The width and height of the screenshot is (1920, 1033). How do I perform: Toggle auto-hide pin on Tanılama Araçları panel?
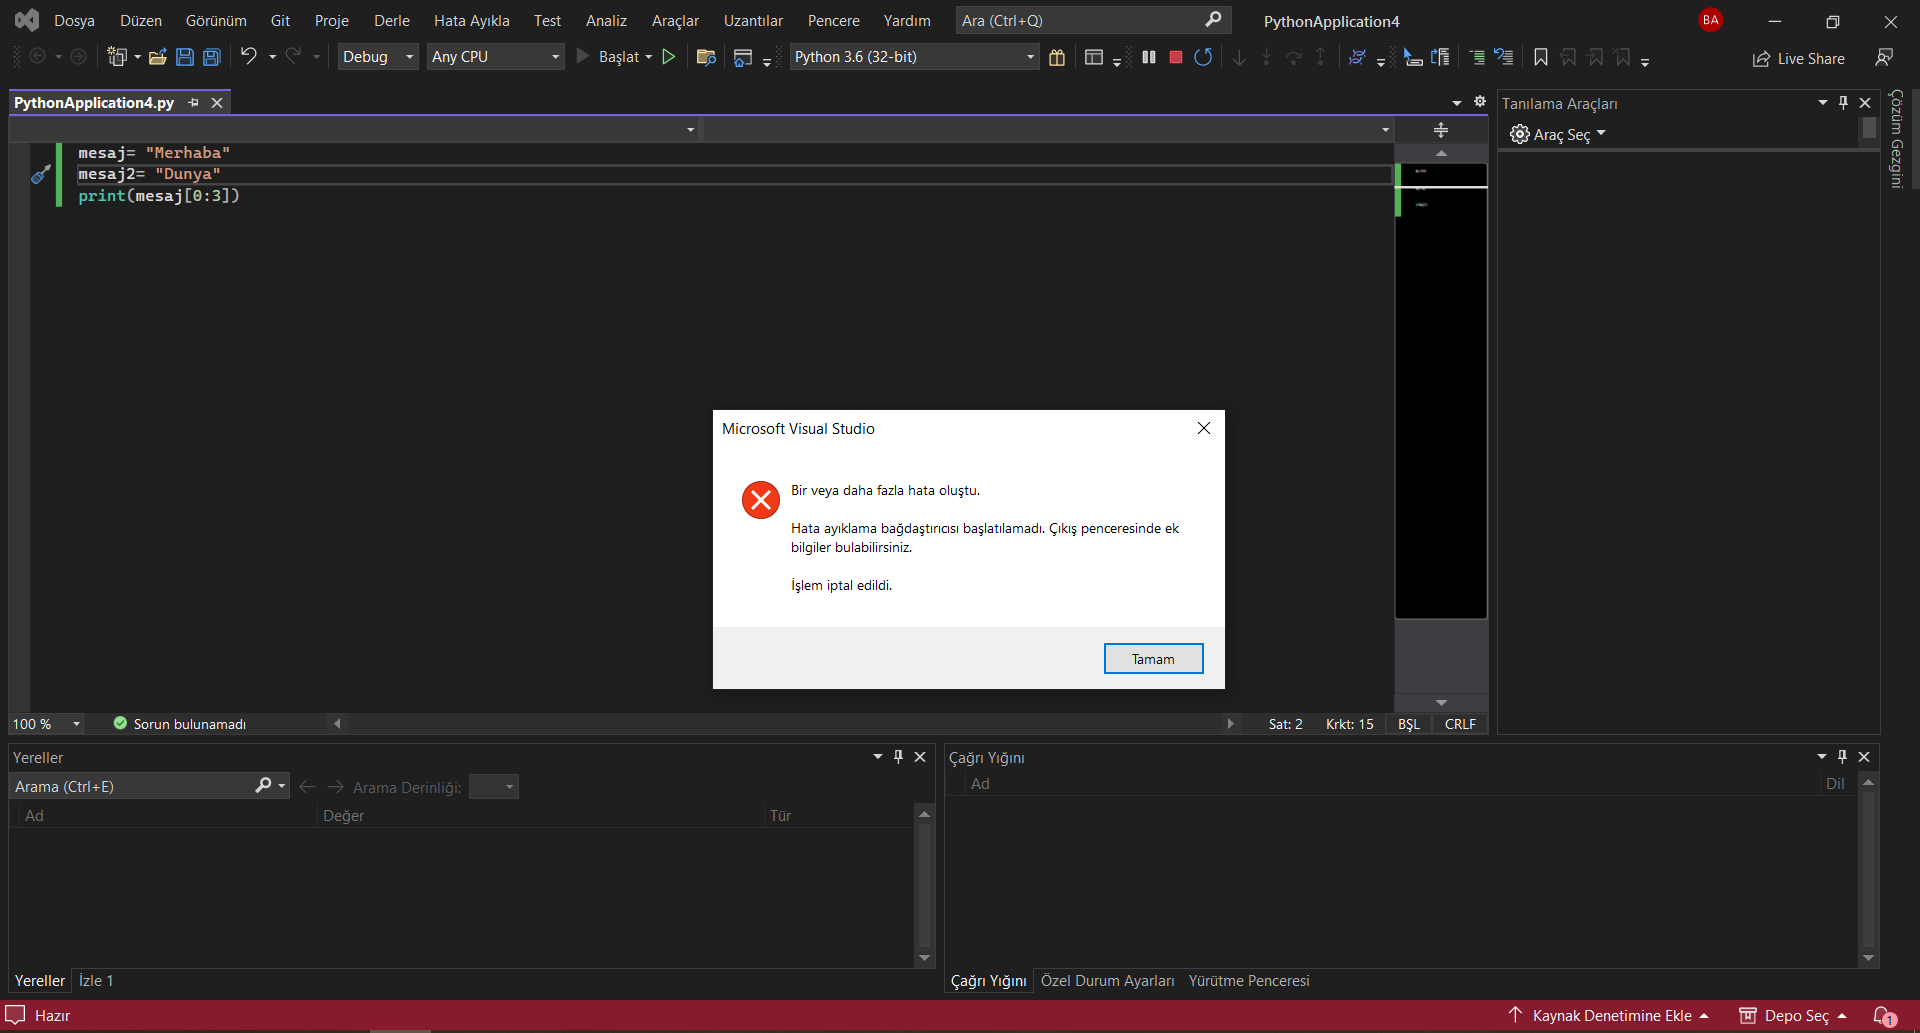[x=1844, y=103]
